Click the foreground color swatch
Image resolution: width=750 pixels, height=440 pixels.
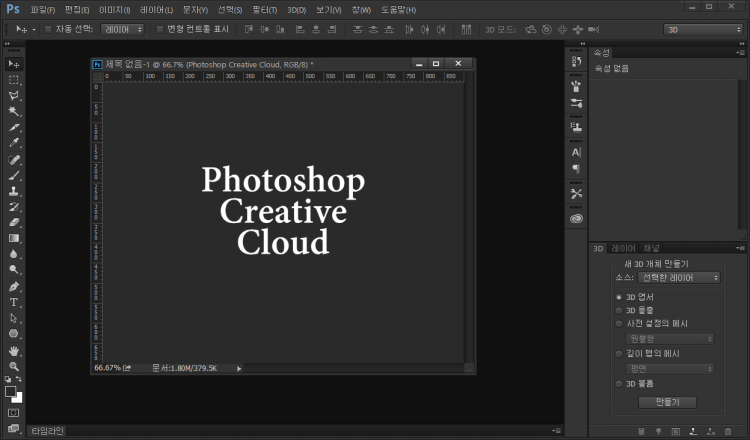click(11, 391)
